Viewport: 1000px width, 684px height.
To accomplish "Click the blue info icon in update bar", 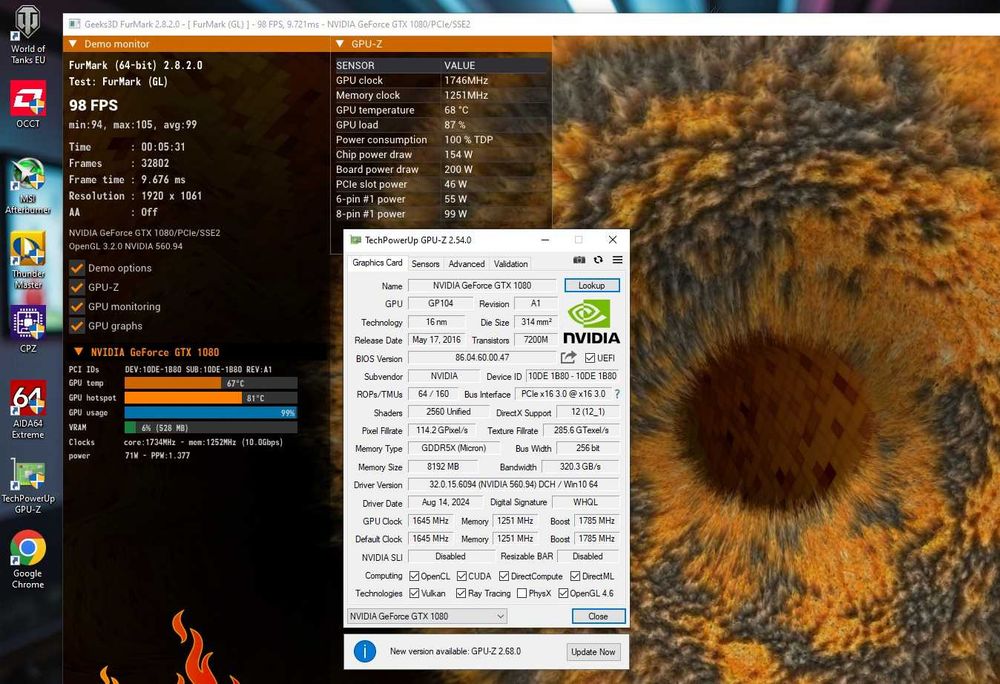I will point(365,651).
